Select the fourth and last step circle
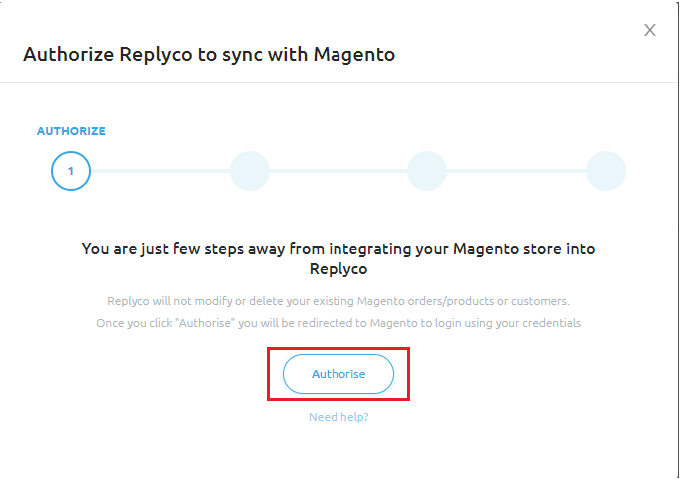 tap(605, 171)
